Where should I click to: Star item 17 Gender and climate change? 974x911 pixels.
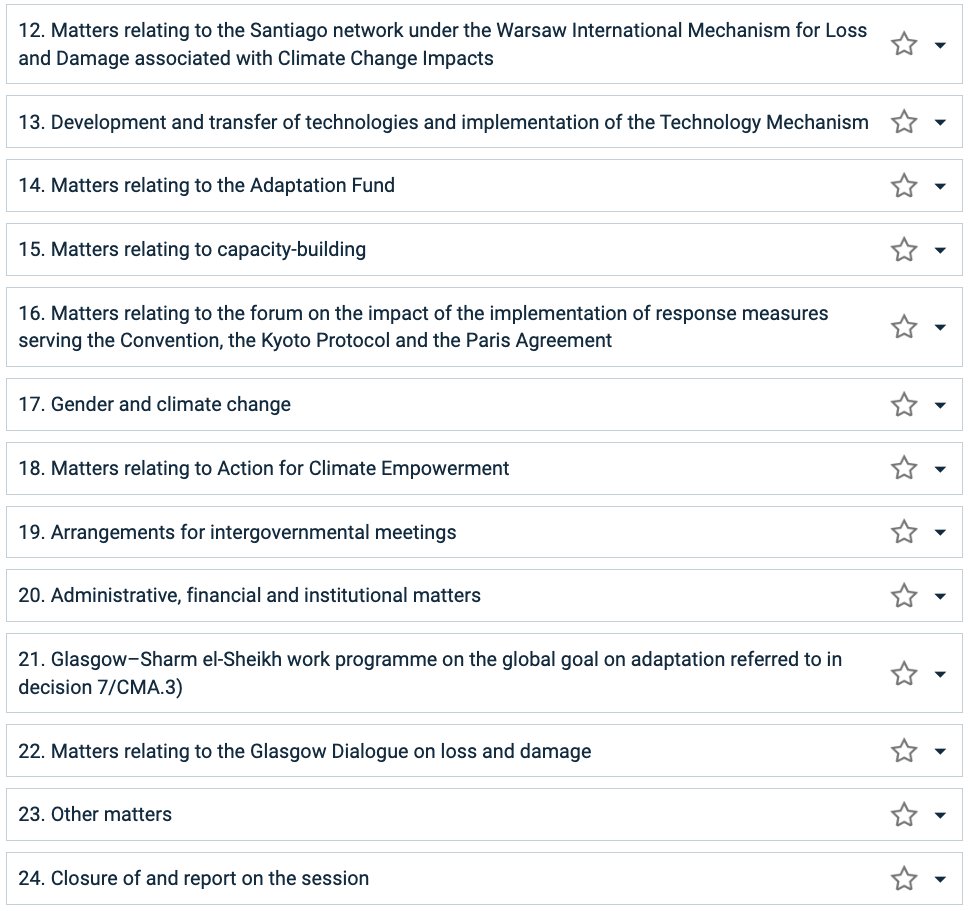point(904,405)
